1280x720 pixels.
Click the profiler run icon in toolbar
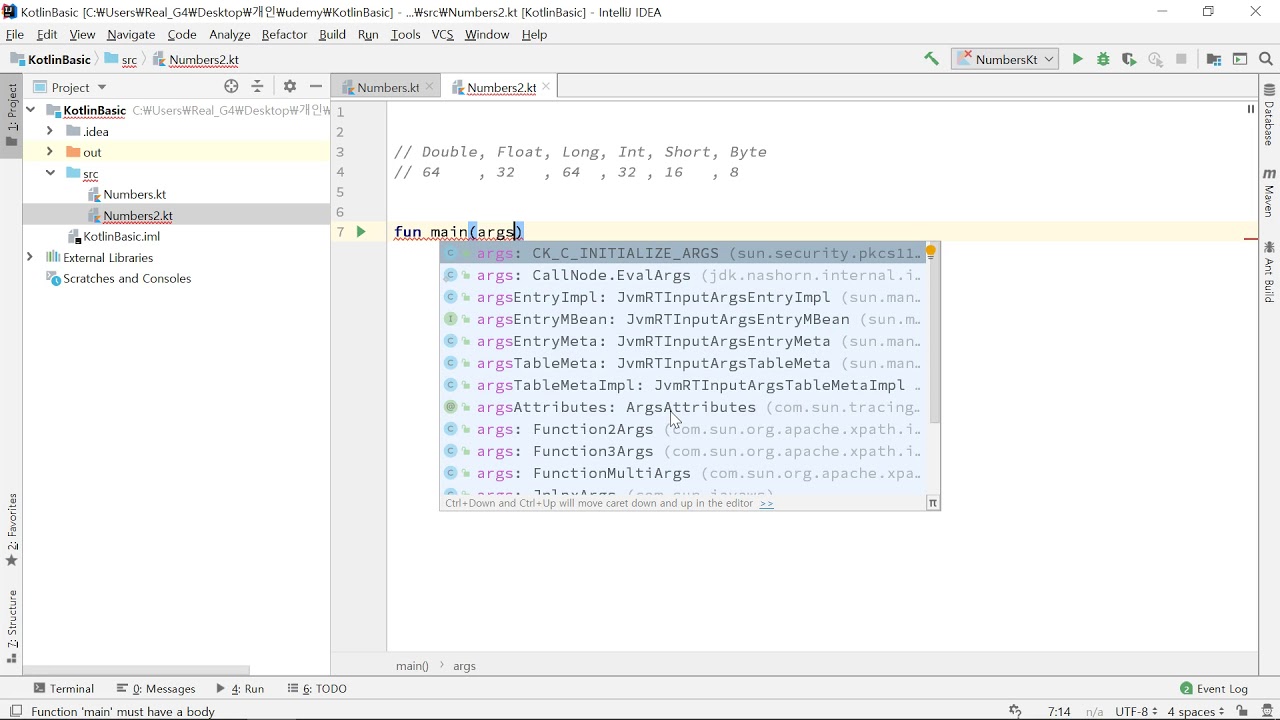click(1156, 60)
